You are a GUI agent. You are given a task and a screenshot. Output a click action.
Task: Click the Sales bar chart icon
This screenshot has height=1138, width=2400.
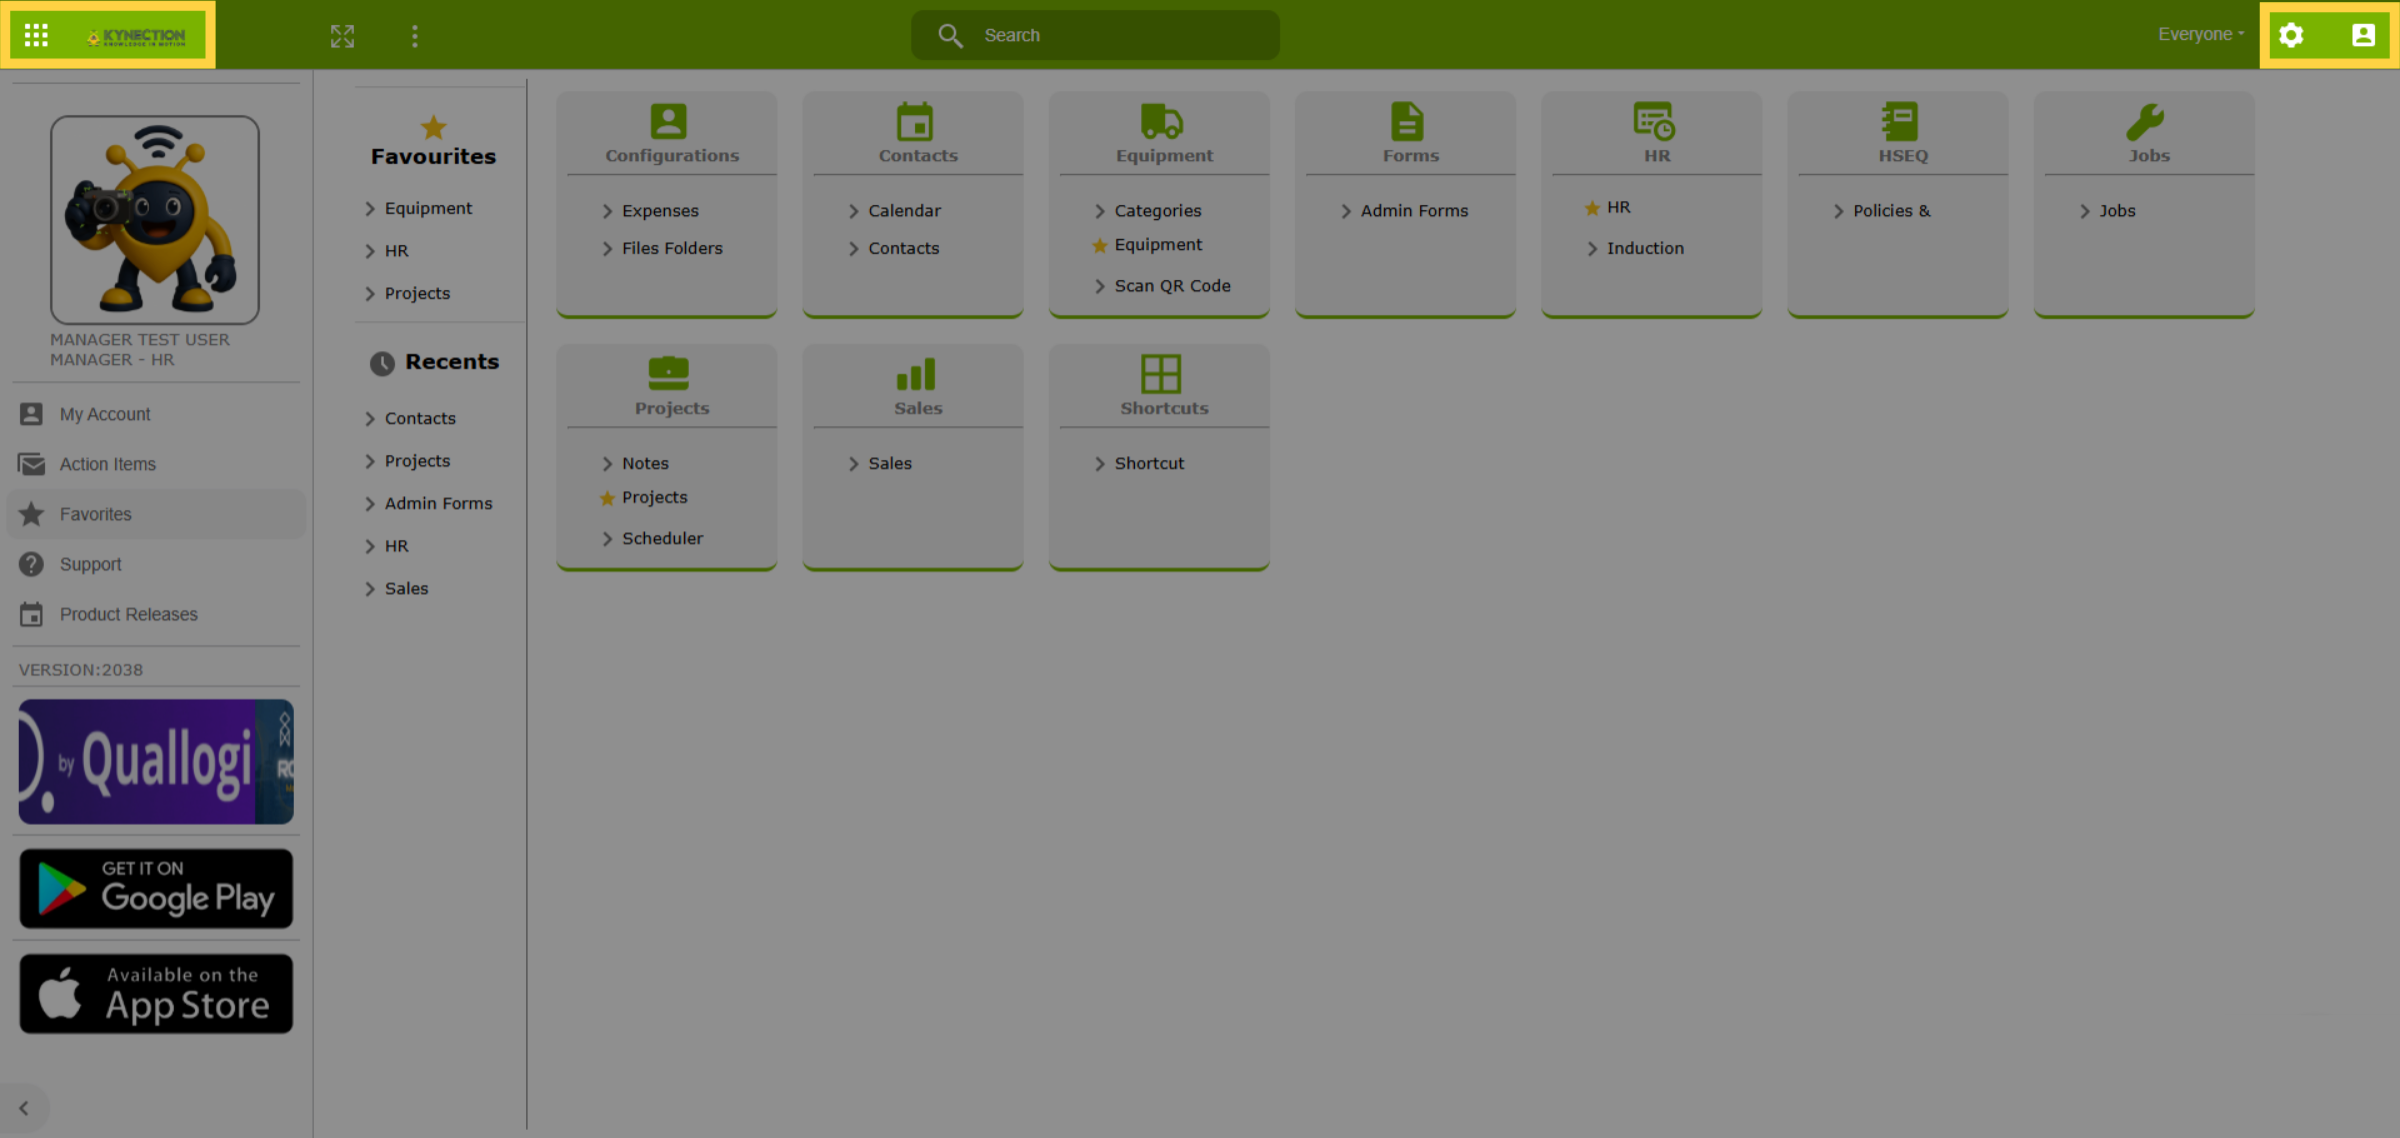(915, 373)
